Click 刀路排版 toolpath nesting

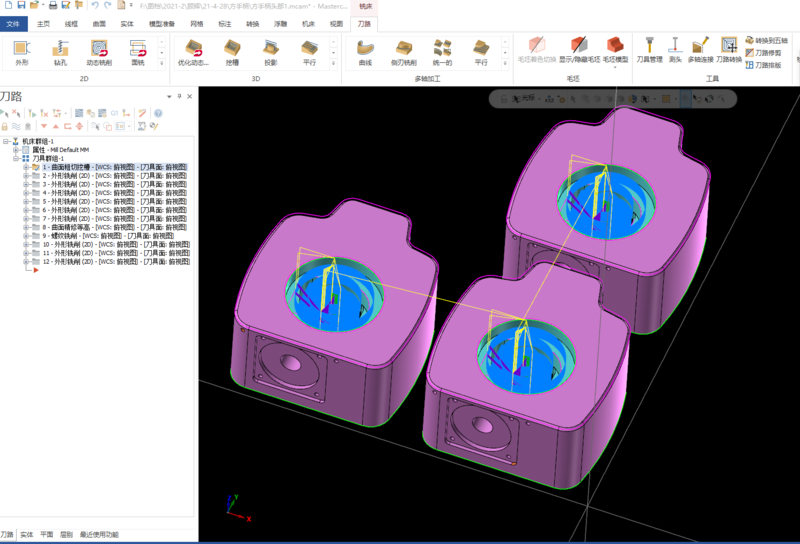pos(763,65)
